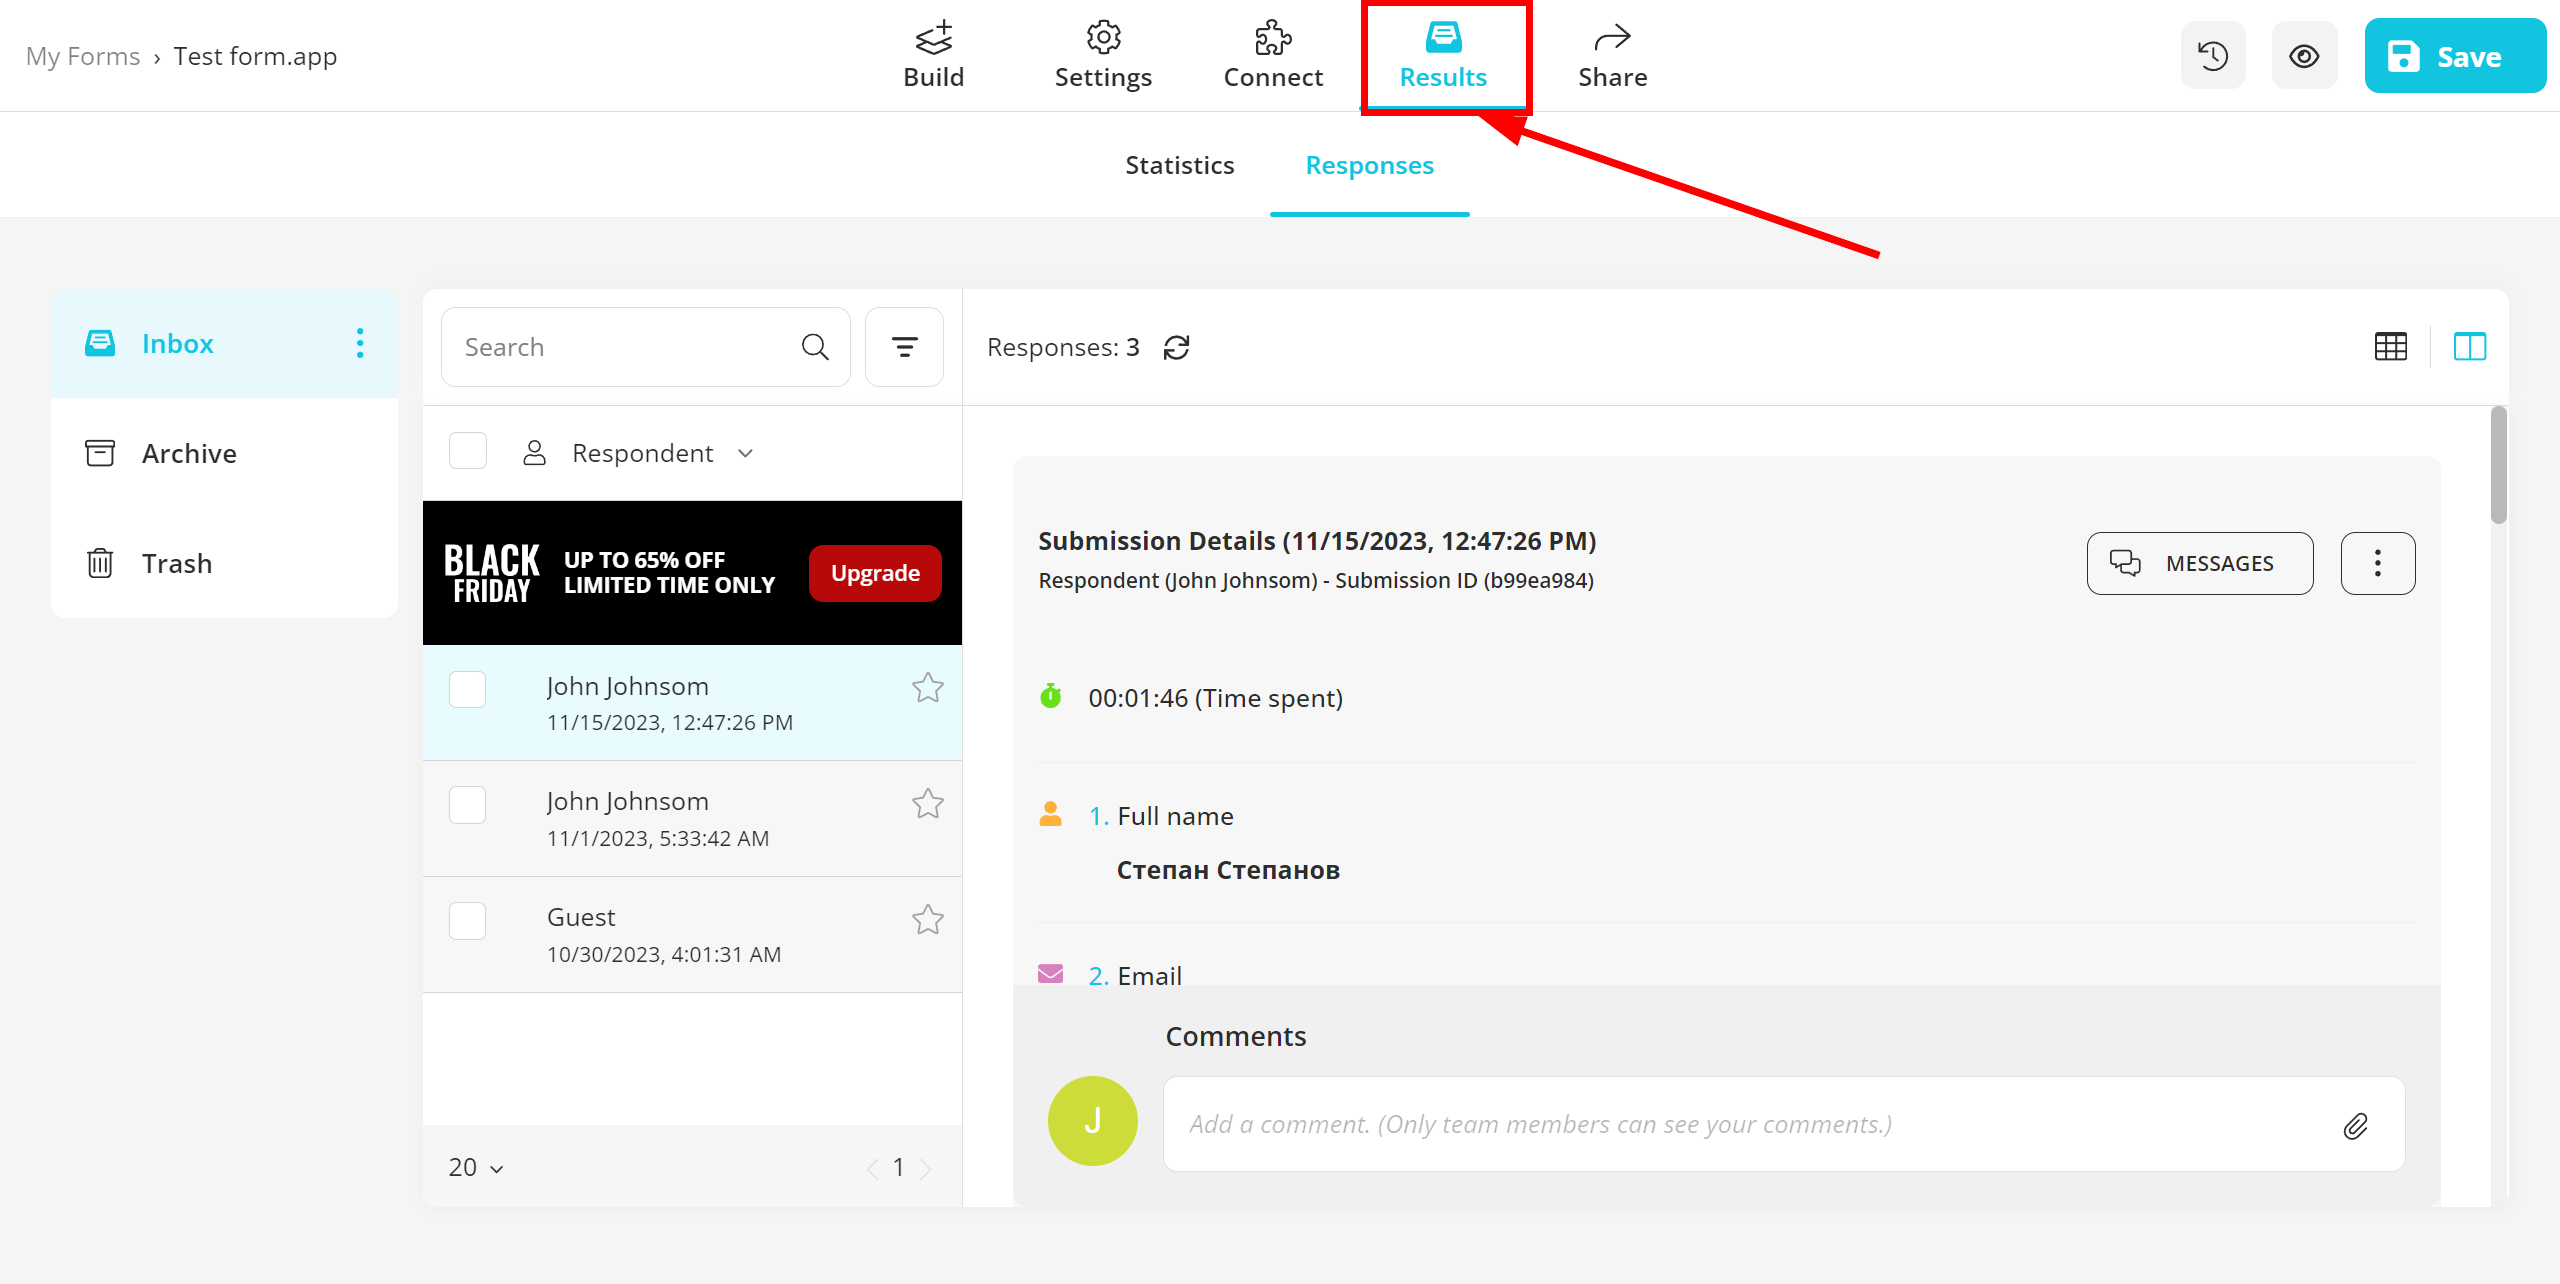The height and width of the screenshot is (1284, 2560).
Task: Check the Guest submission checkbox
Action: (x=468, y=919)
